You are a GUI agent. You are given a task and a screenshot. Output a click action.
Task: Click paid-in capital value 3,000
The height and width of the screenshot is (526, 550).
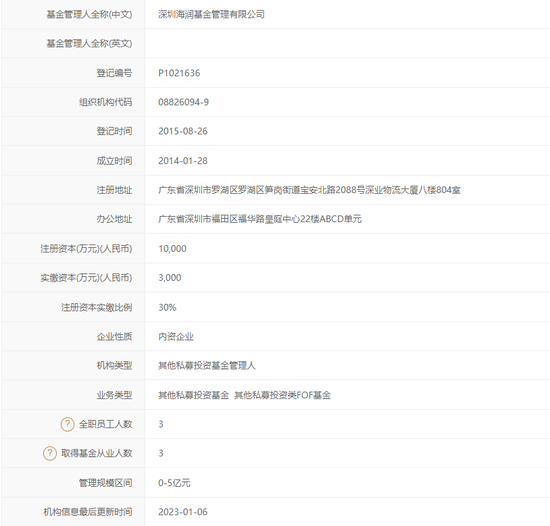[x=170, y=278]
